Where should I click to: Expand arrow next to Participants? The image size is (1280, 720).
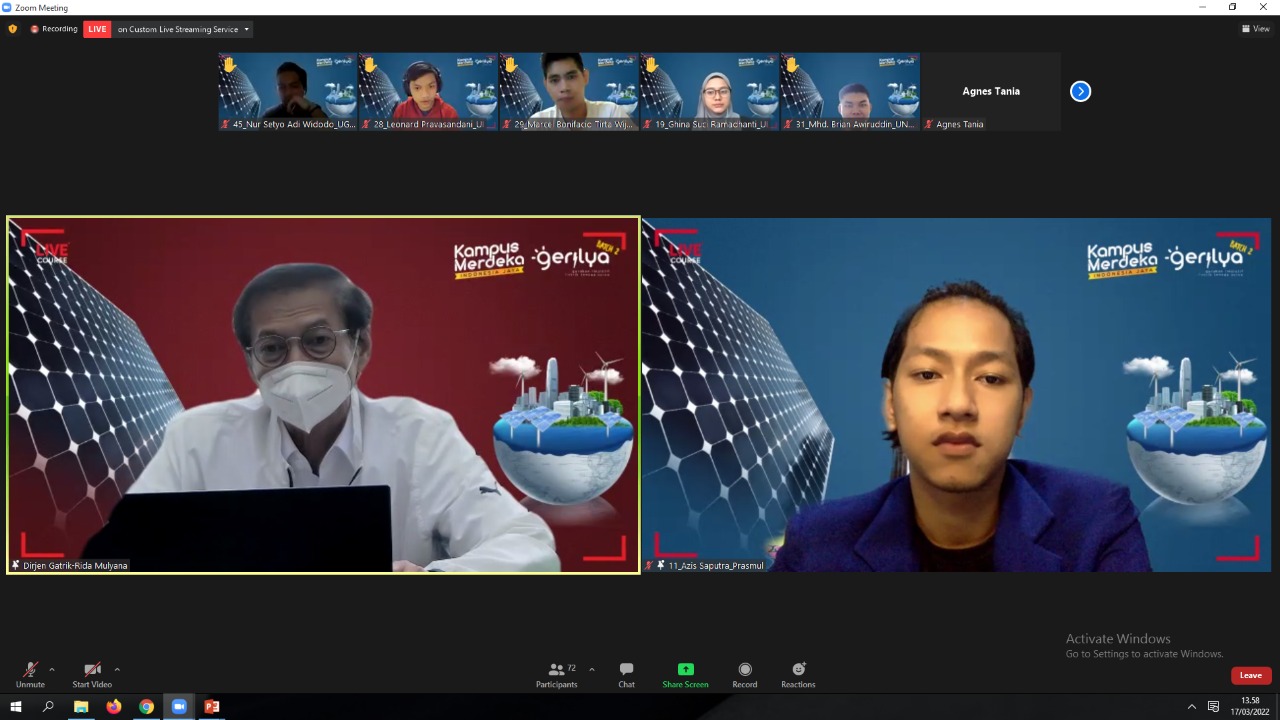pos(592,669)
